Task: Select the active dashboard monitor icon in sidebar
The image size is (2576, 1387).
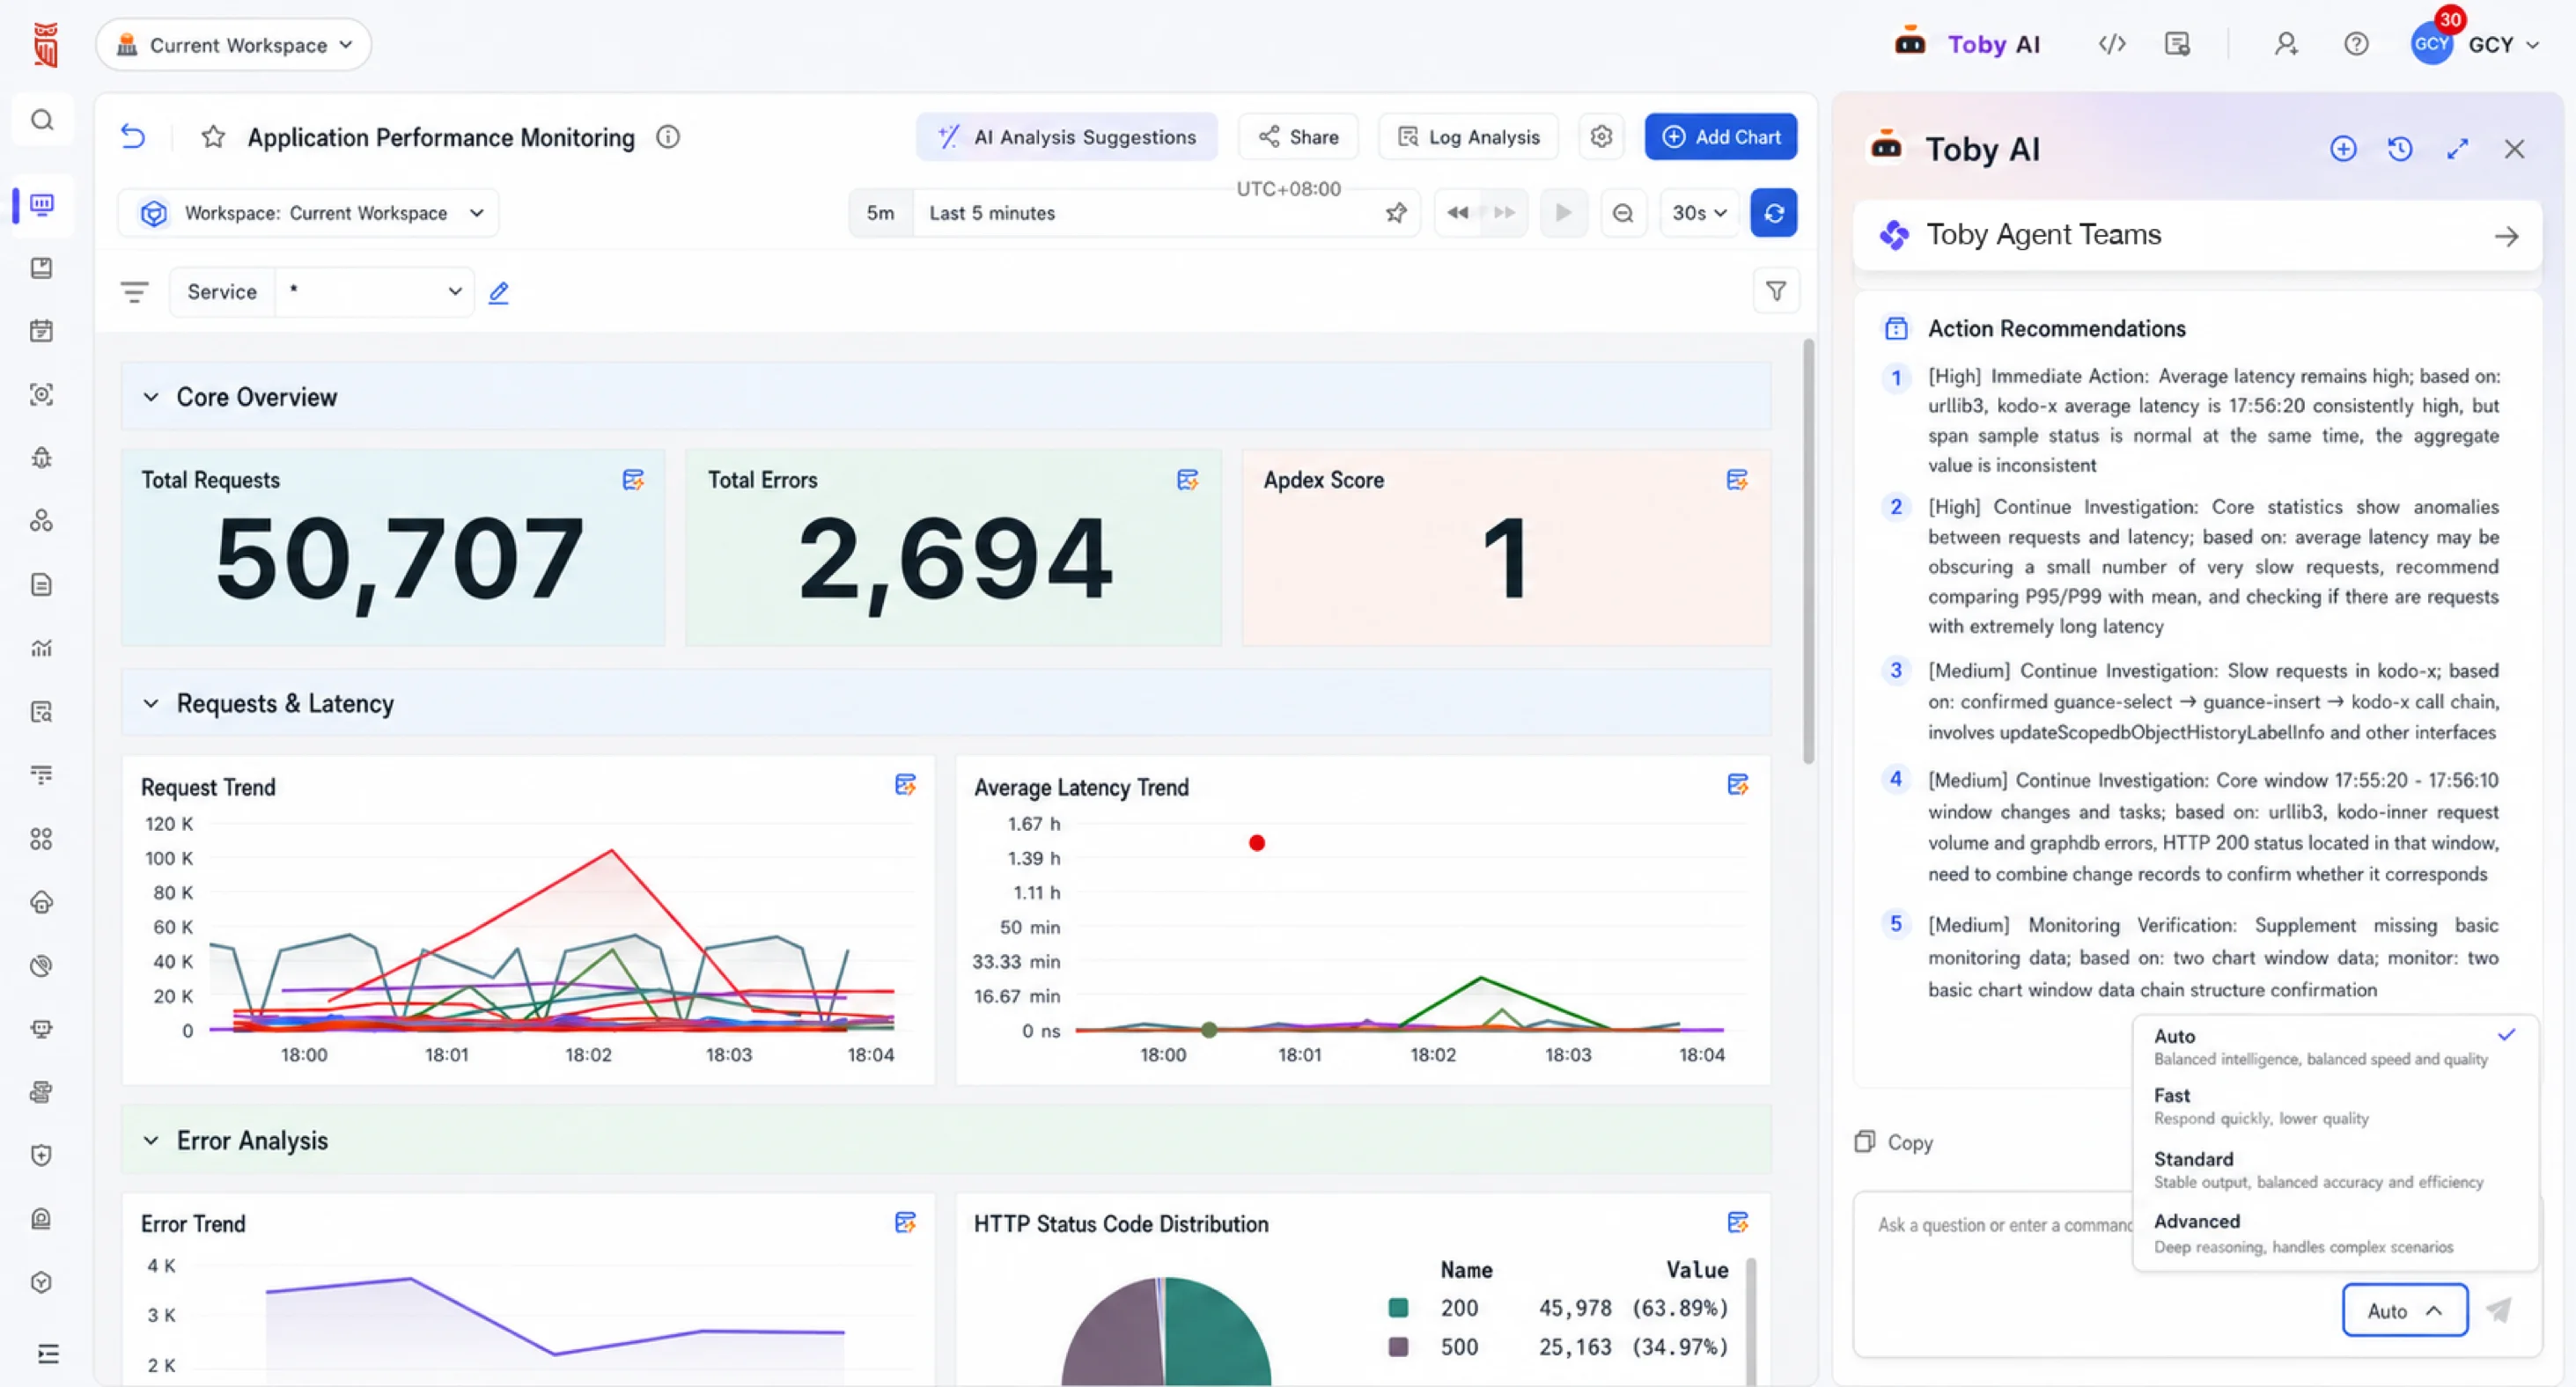Action: tap(42, 205)
